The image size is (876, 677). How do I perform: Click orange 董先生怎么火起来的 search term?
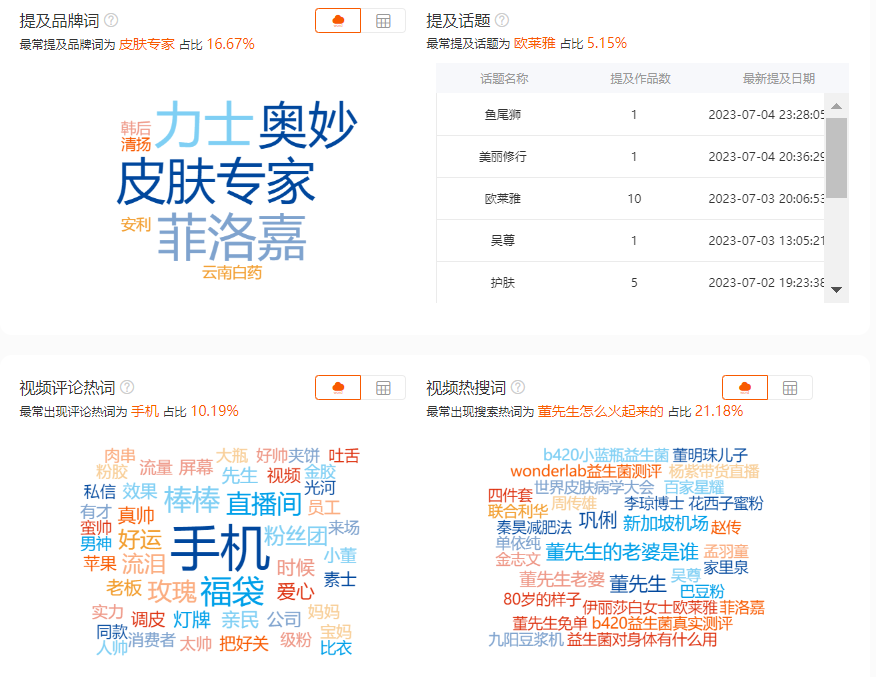(x=601, y=411)
